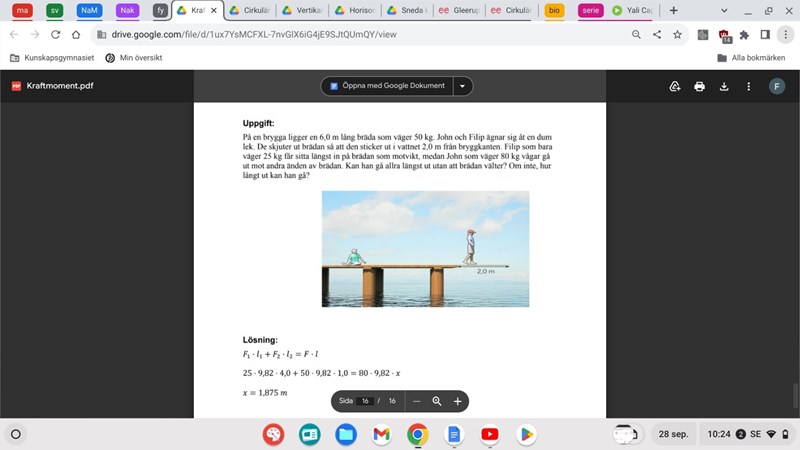Click the page number field

(x=367, y=401)
